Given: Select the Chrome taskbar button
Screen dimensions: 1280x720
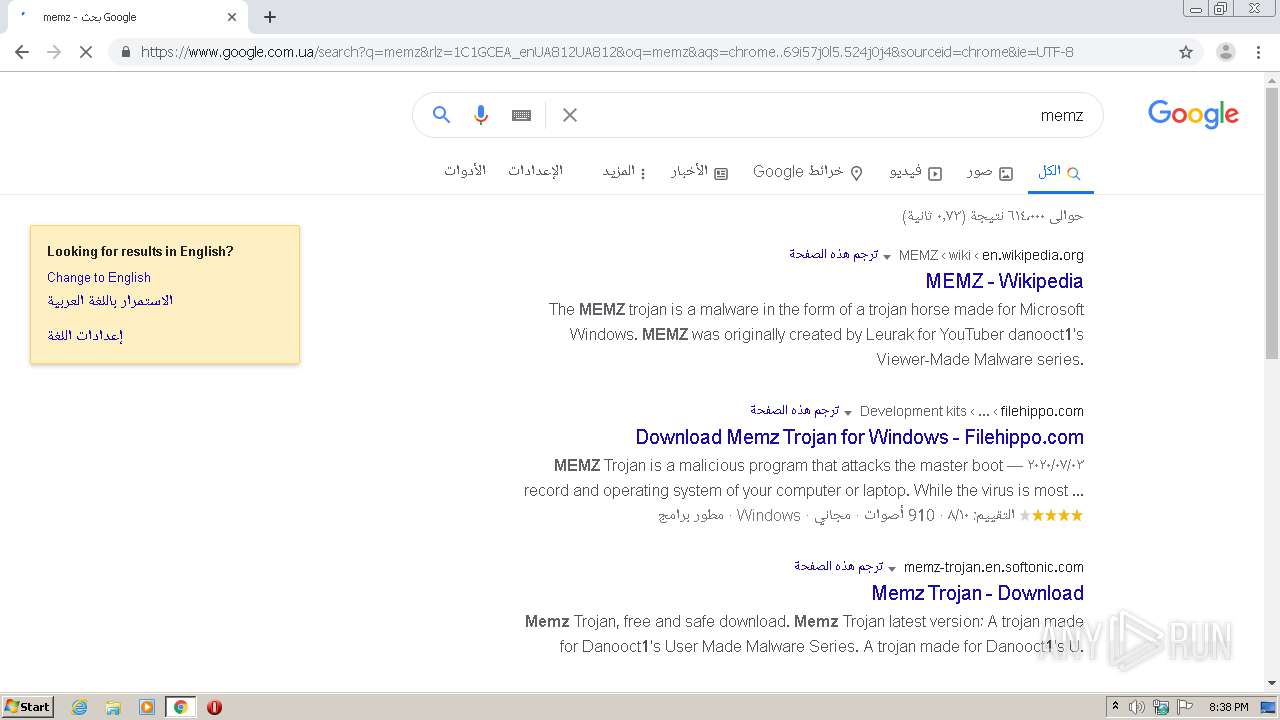Looking at the screenshot, I should pyautogui.click(x=180, y=707).
